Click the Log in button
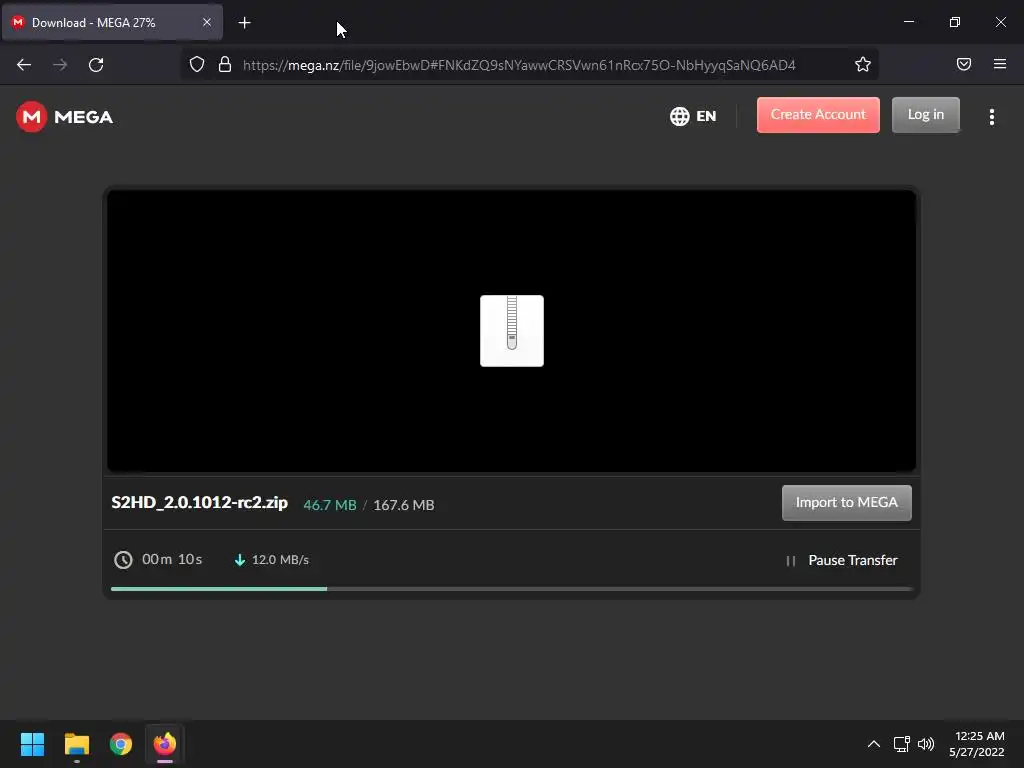 (x=925, y=115)
